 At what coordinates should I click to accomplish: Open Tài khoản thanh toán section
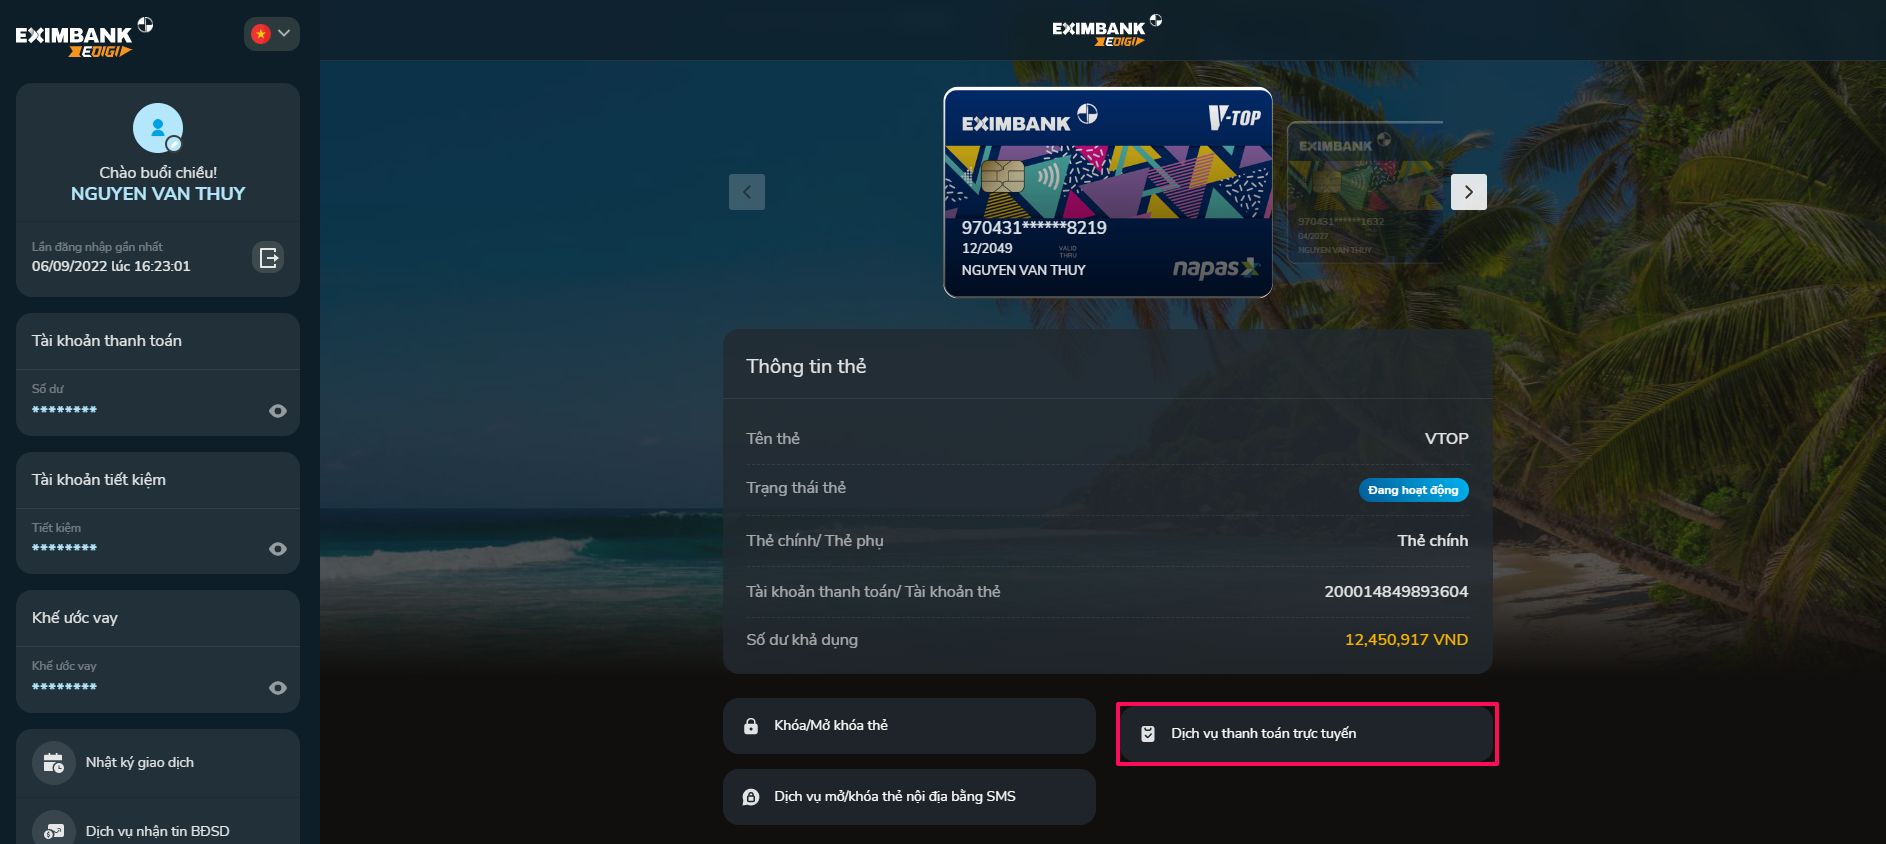[x=158, y=341]
